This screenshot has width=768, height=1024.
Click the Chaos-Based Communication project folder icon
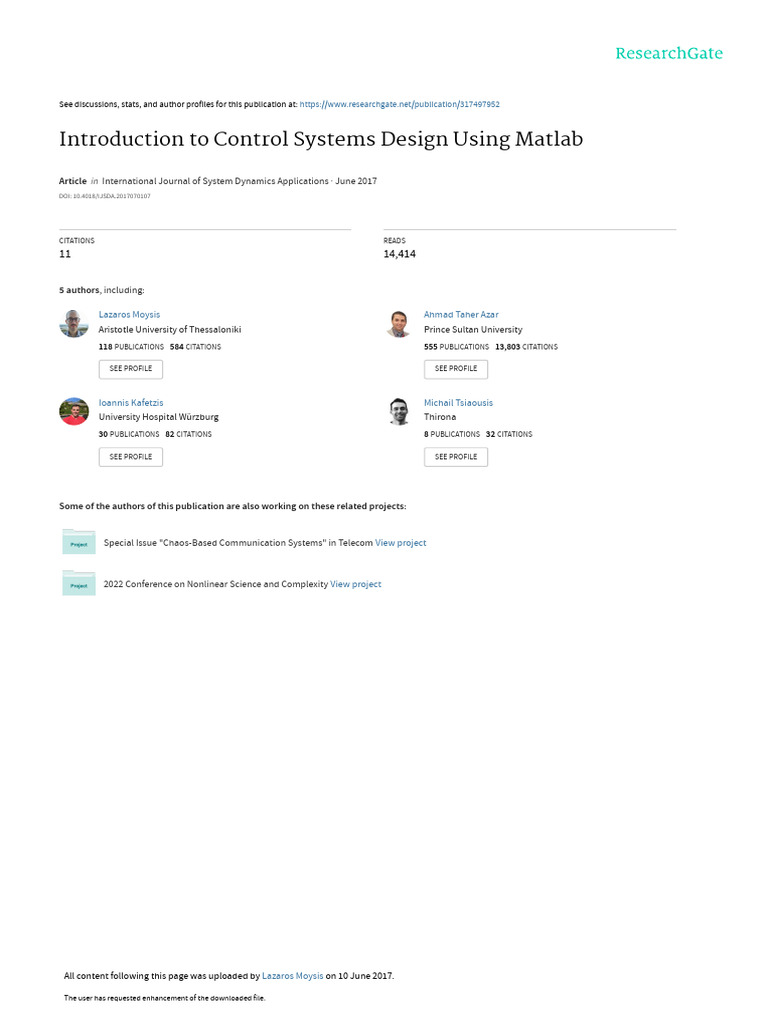tap(79, 542)
